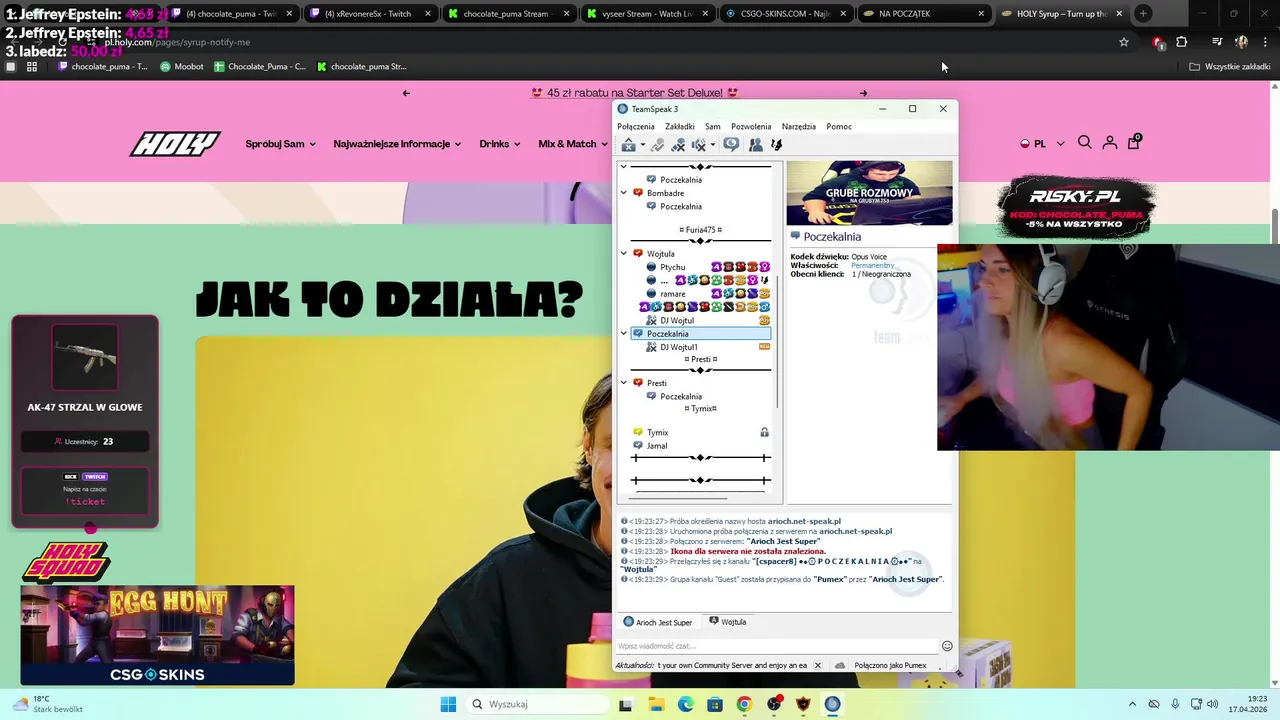Open the Połączenia menu
The width and height of the screenshot is (1280, 720).
coord(636,126)
